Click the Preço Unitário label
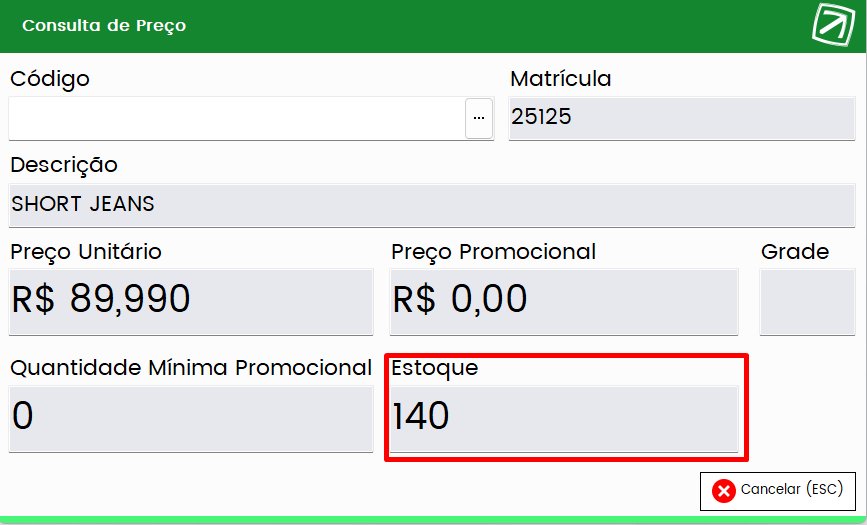This screenshot has height=525, width=867. pos(86,252)
